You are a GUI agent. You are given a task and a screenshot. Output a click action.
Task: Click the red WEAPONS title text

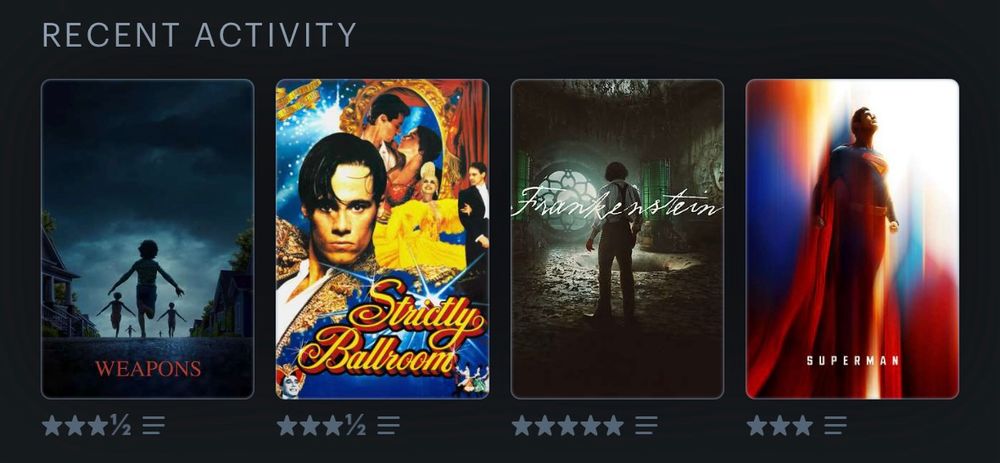(148, 369)
